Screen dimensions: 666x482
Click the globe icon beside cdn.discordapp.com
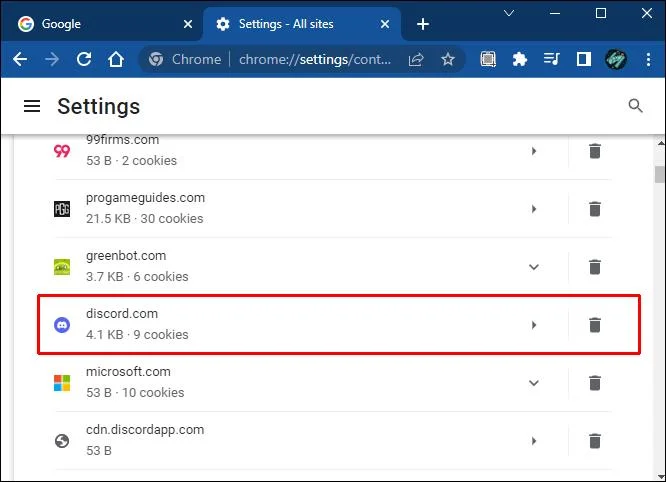pyautogui.click(x=62, y=441)
